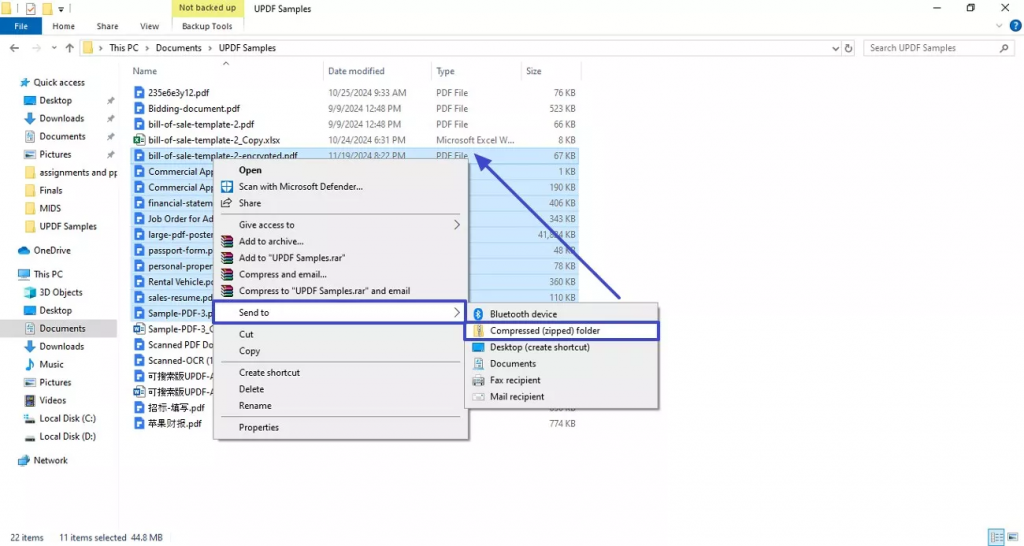
Task: Open the MIDS folder in Quick access
Action: (50, 208)
